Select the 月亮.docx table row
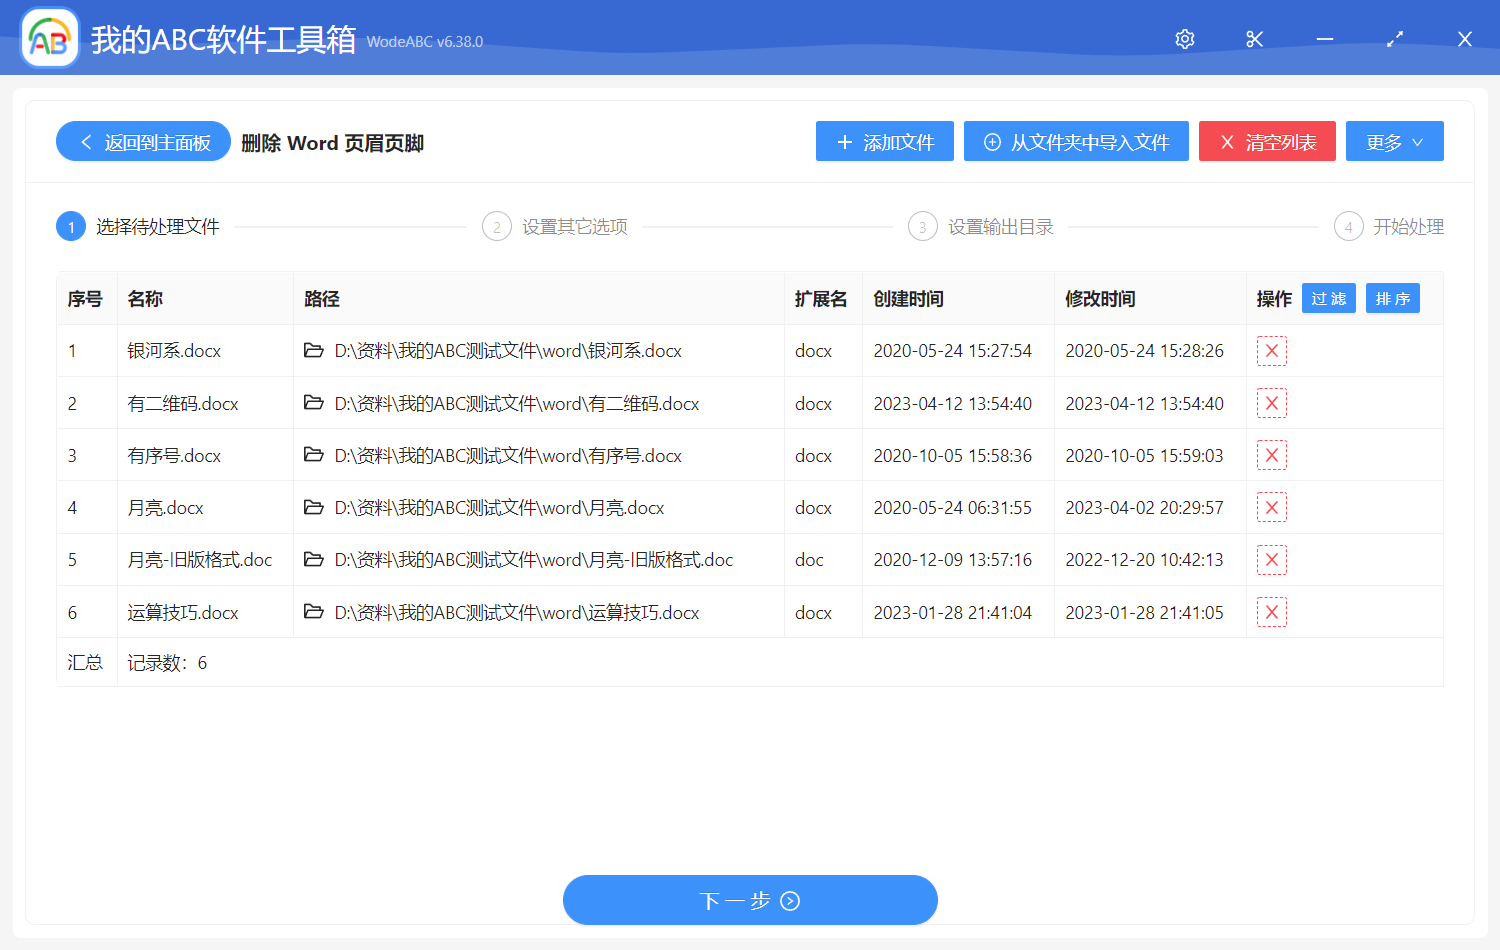This screenshot has height=950, width=1500. tap(600, 507)
